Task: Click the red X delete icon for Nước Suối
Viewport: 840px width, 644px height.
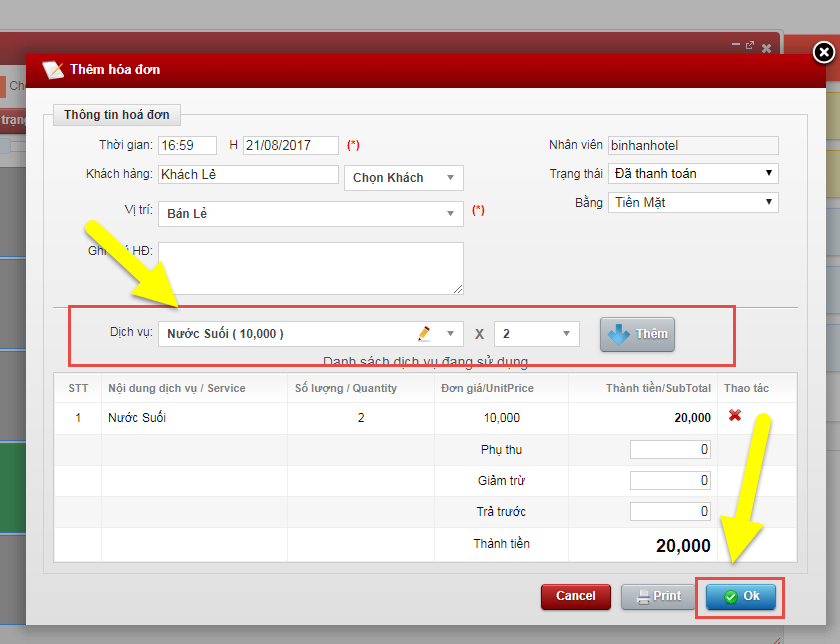Action: (735, 416)
